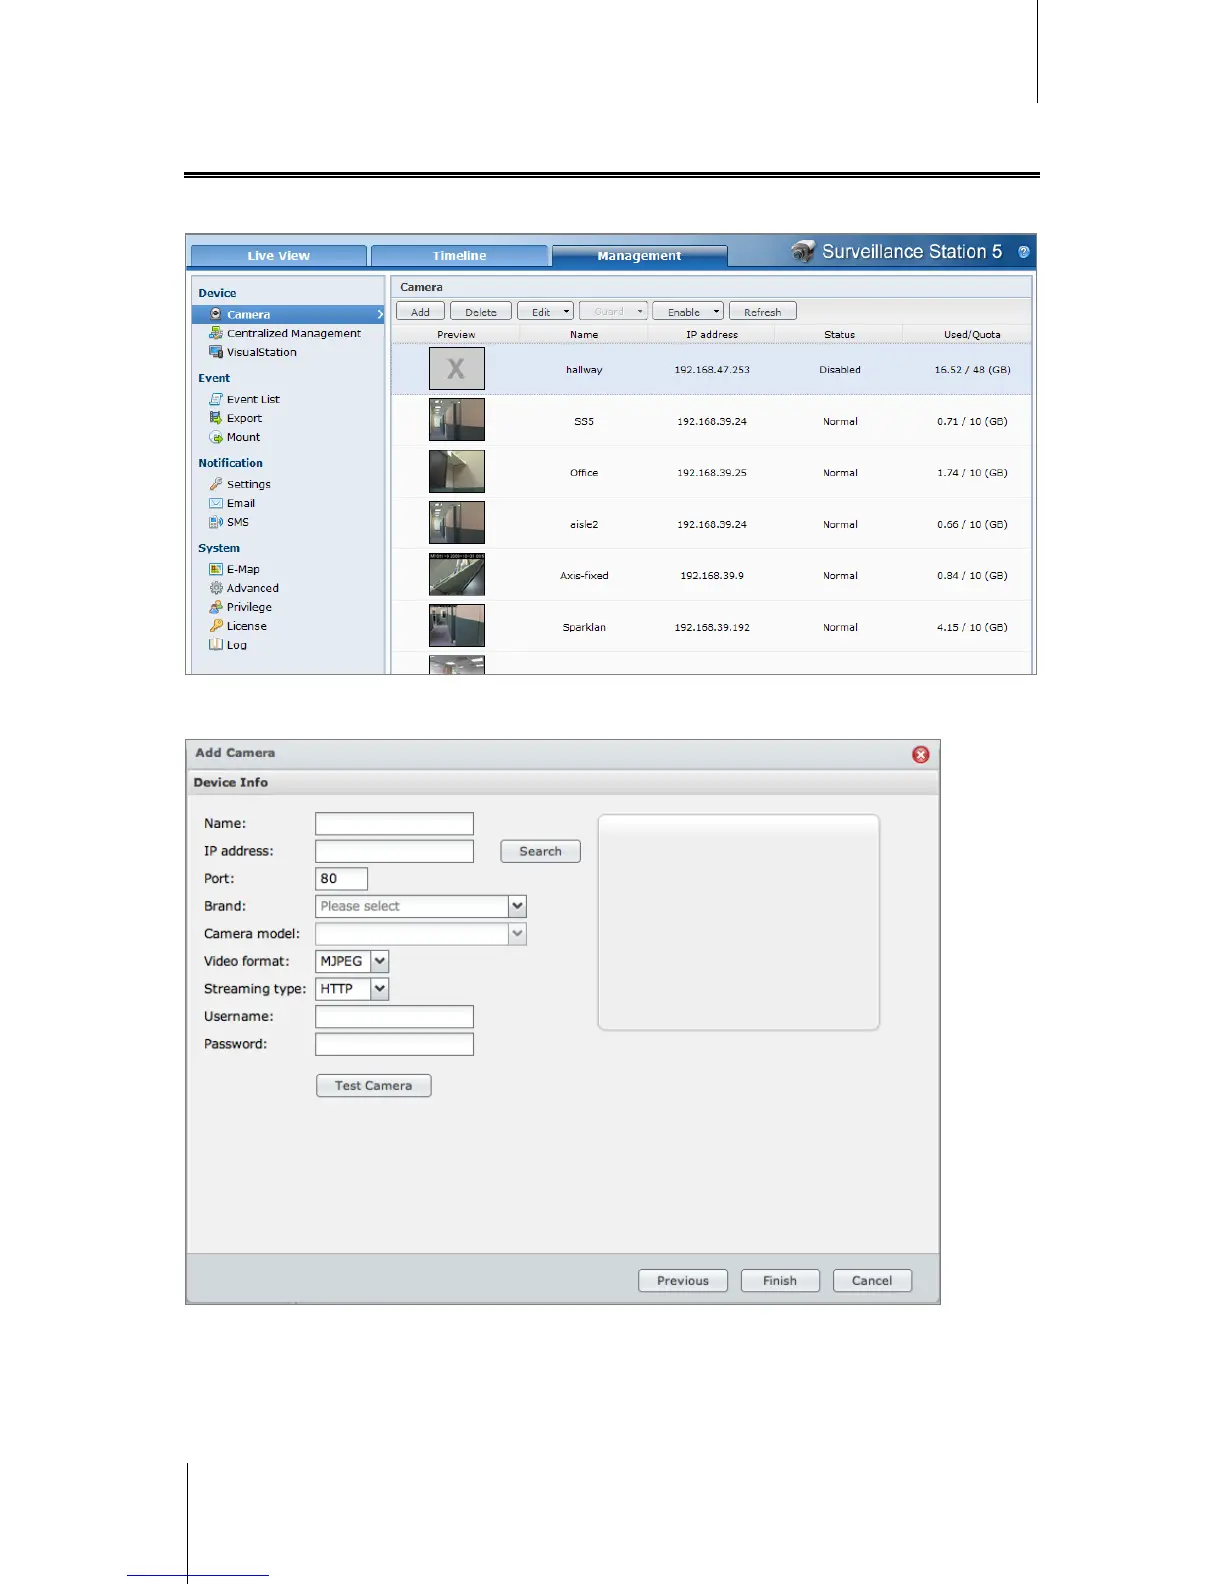The height and width of the screenshot is (1584, 1224).
Task: Switch to the Timeline tab
Action: [x=460, y=256]
